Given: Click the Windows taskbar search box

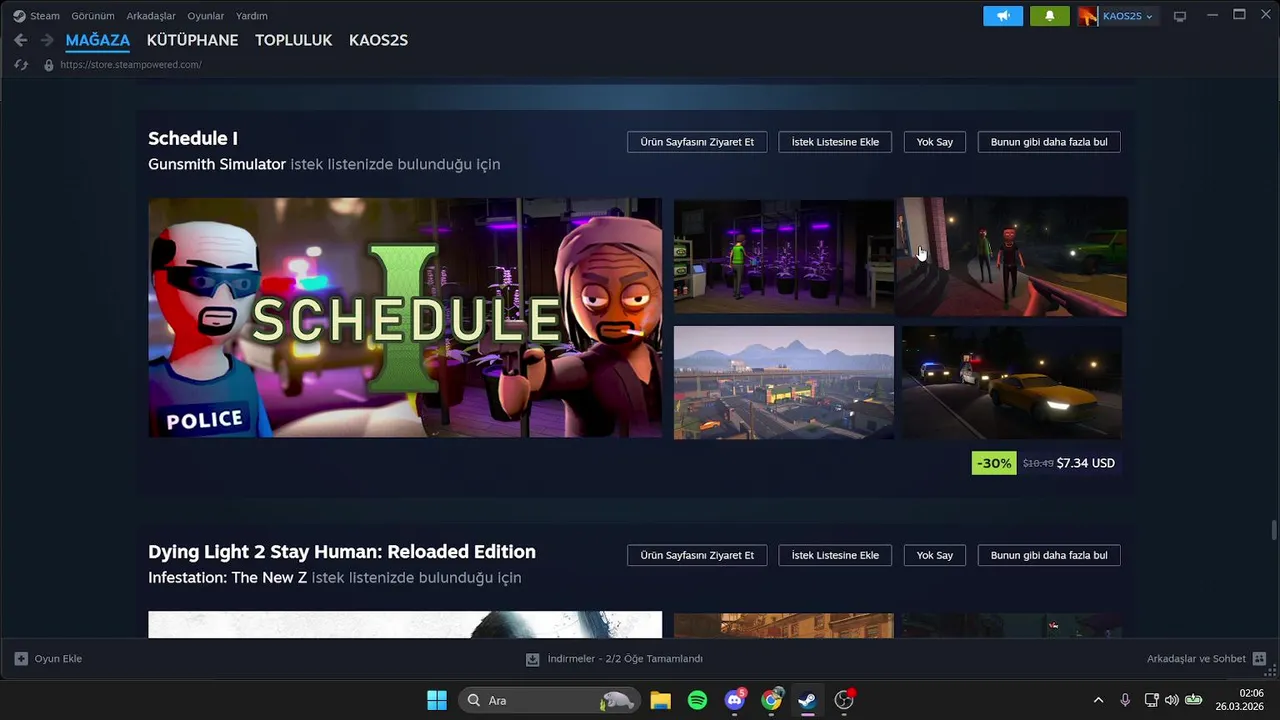Looking at the screenshot, I should click(549, 700).
